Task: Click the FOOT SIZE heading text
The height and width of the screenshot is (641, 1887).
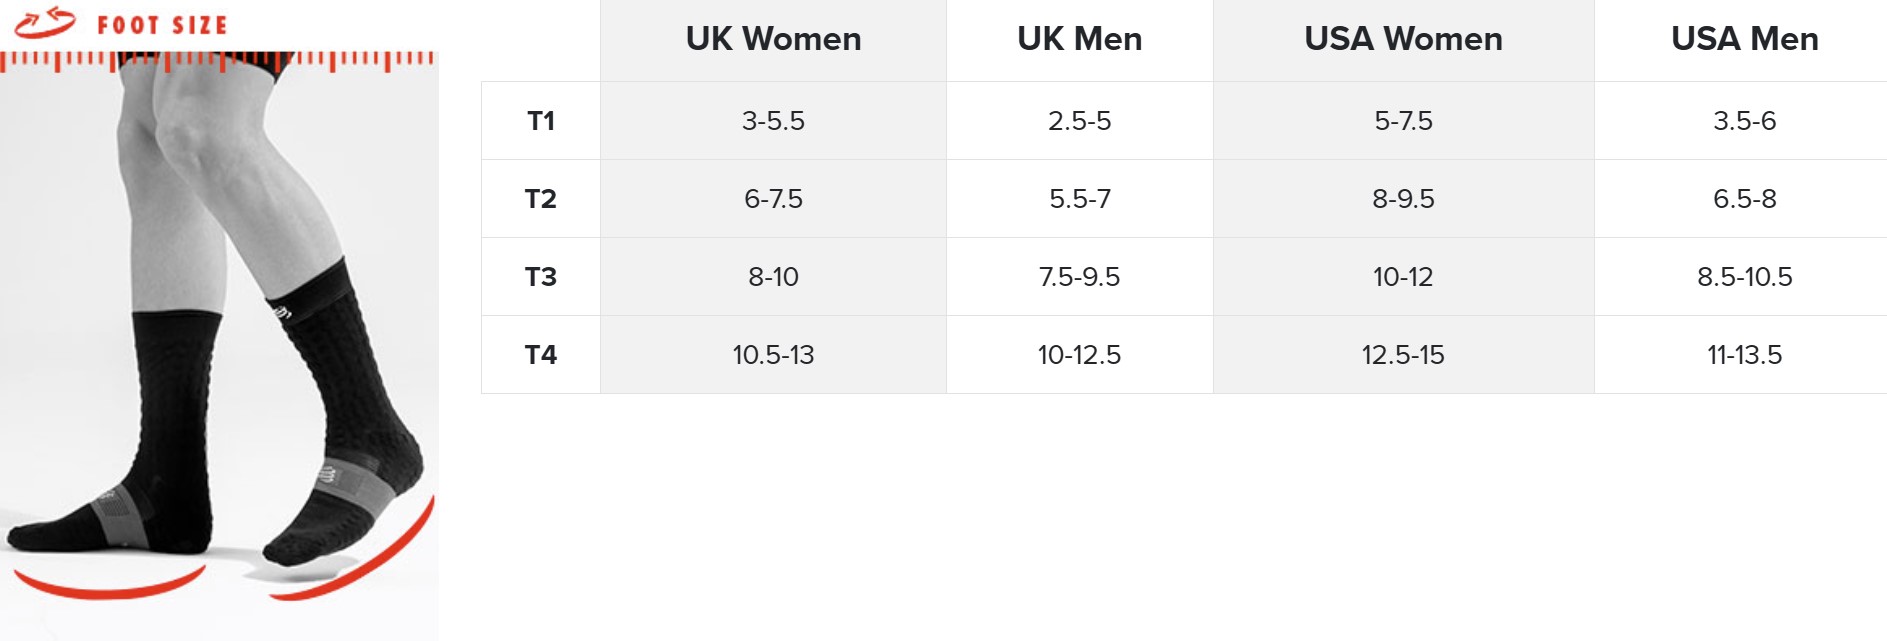Action: click(x=163, y=25)
